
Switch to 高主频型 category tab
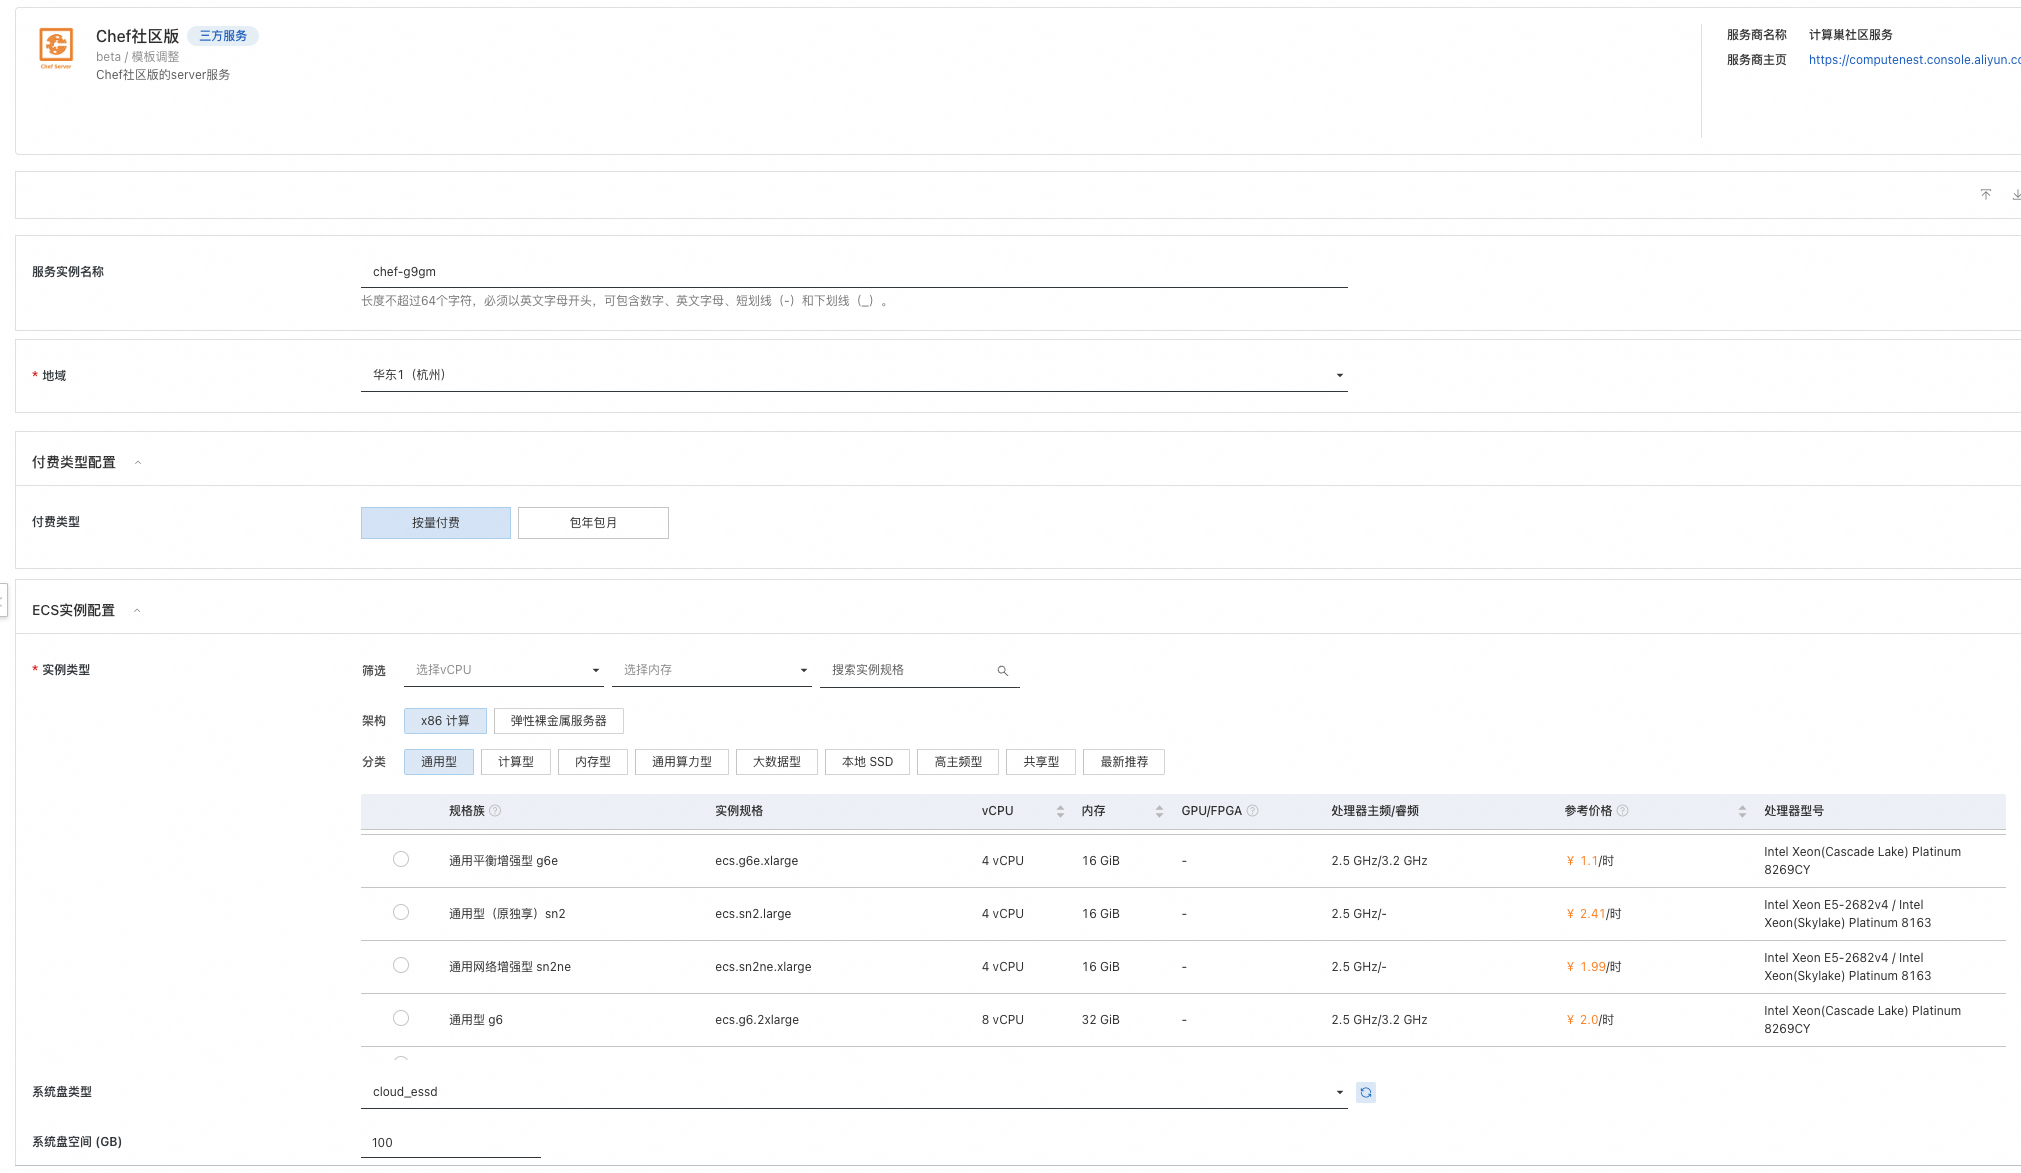958,762
